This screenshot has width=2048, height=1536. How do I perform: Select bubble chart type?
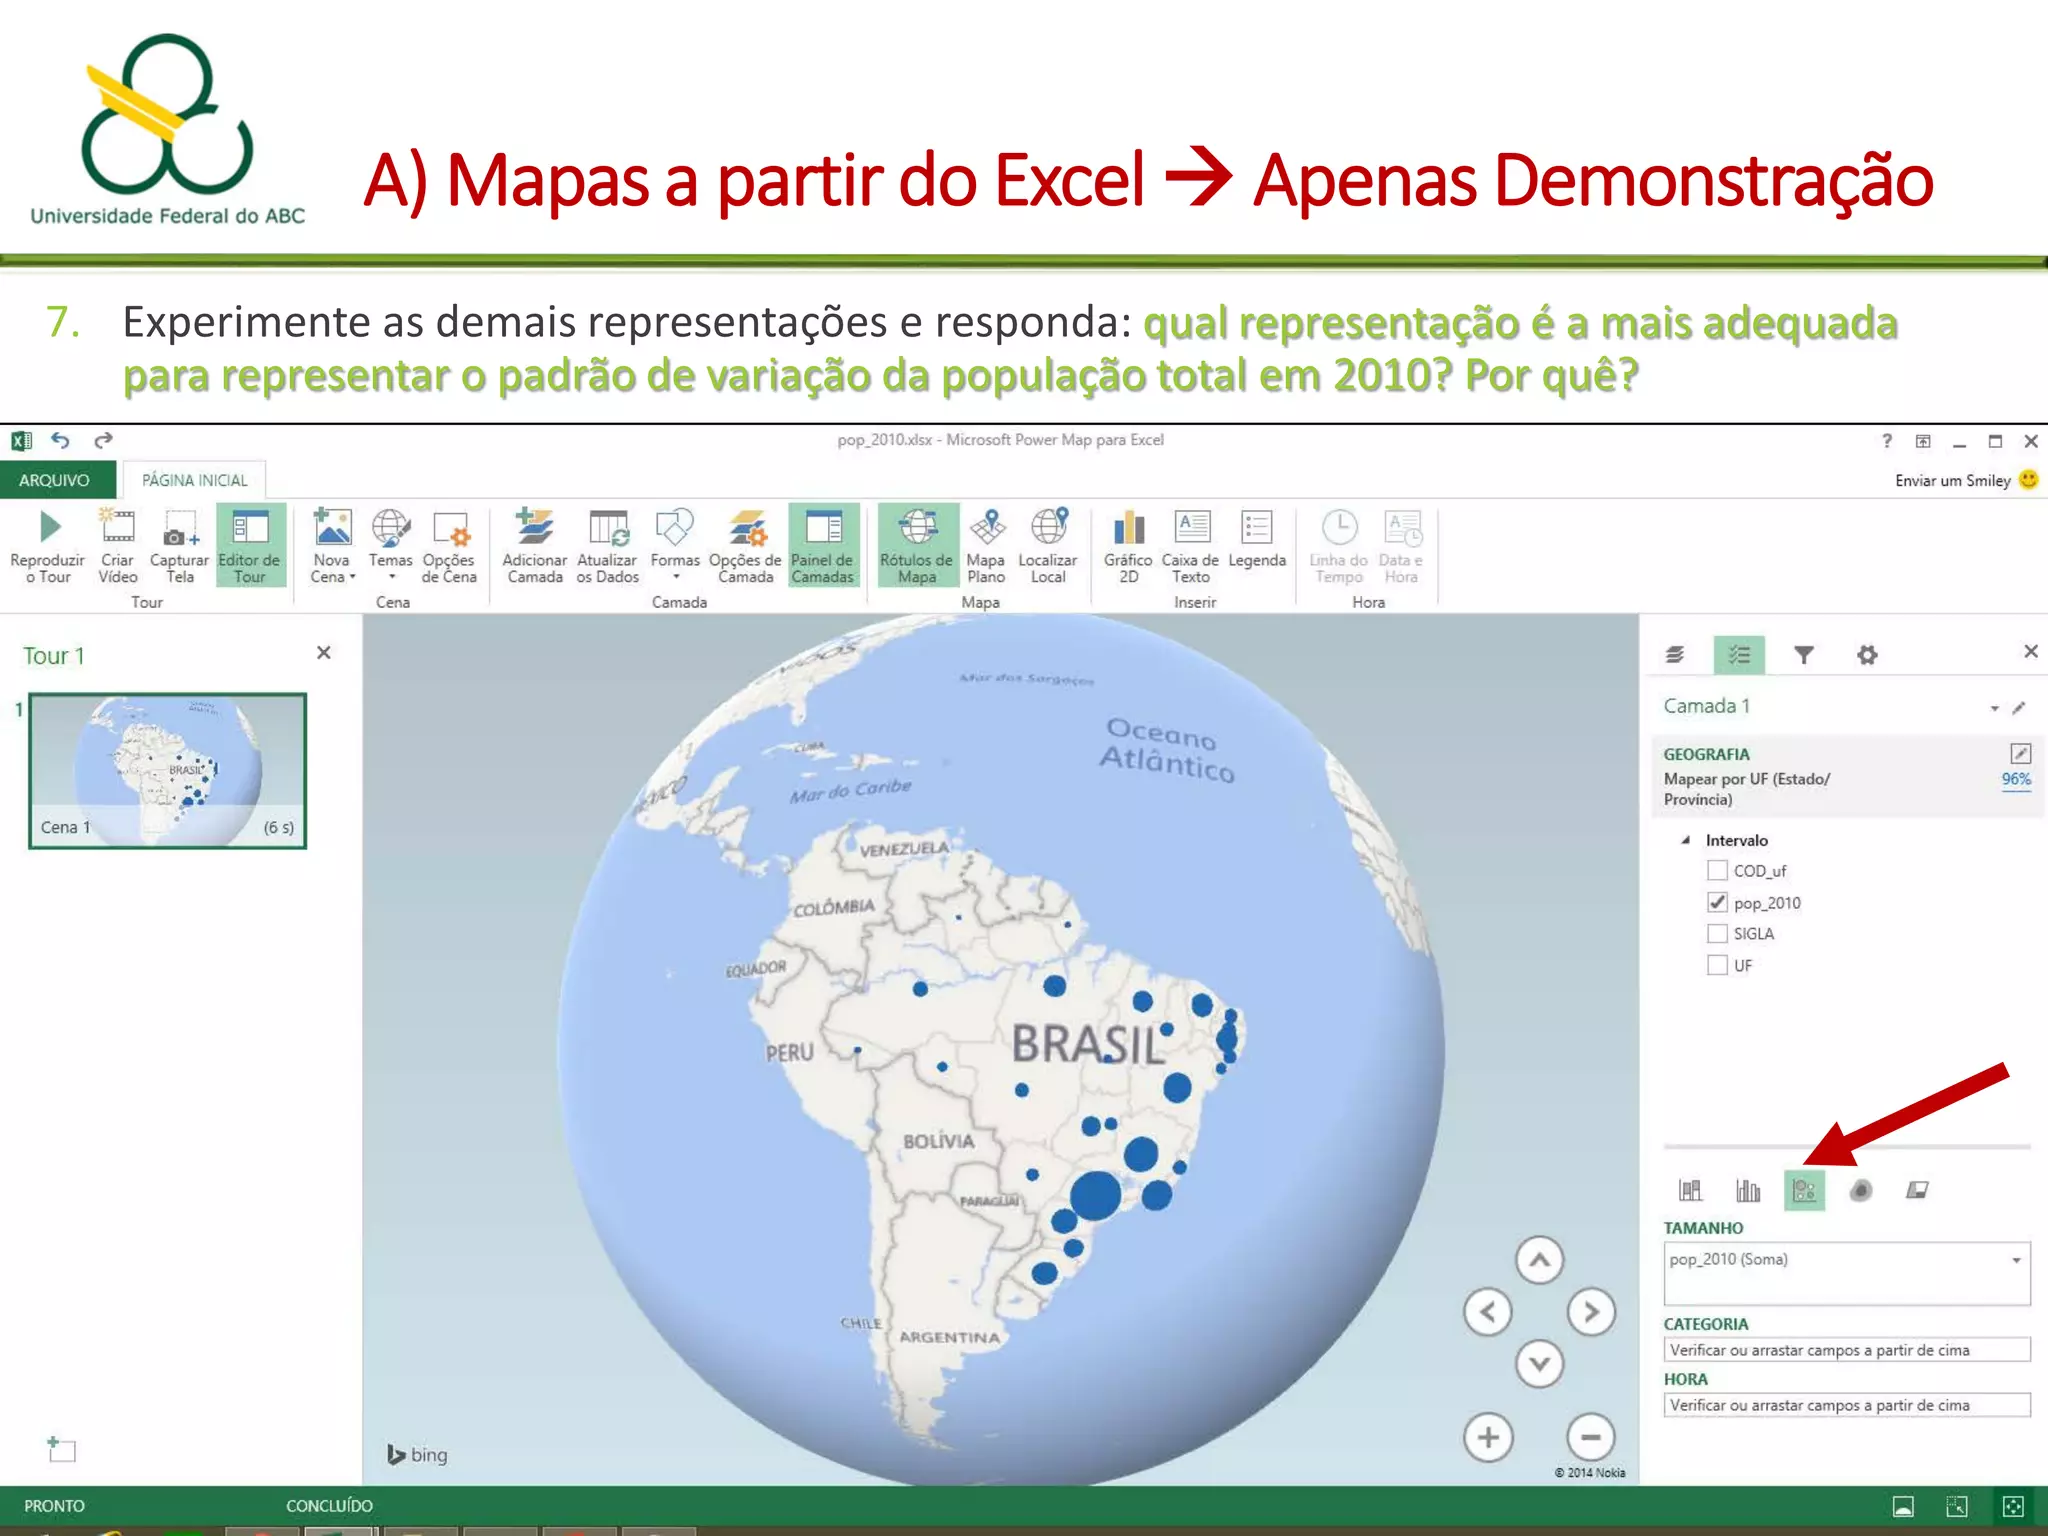[1805, 1190]
